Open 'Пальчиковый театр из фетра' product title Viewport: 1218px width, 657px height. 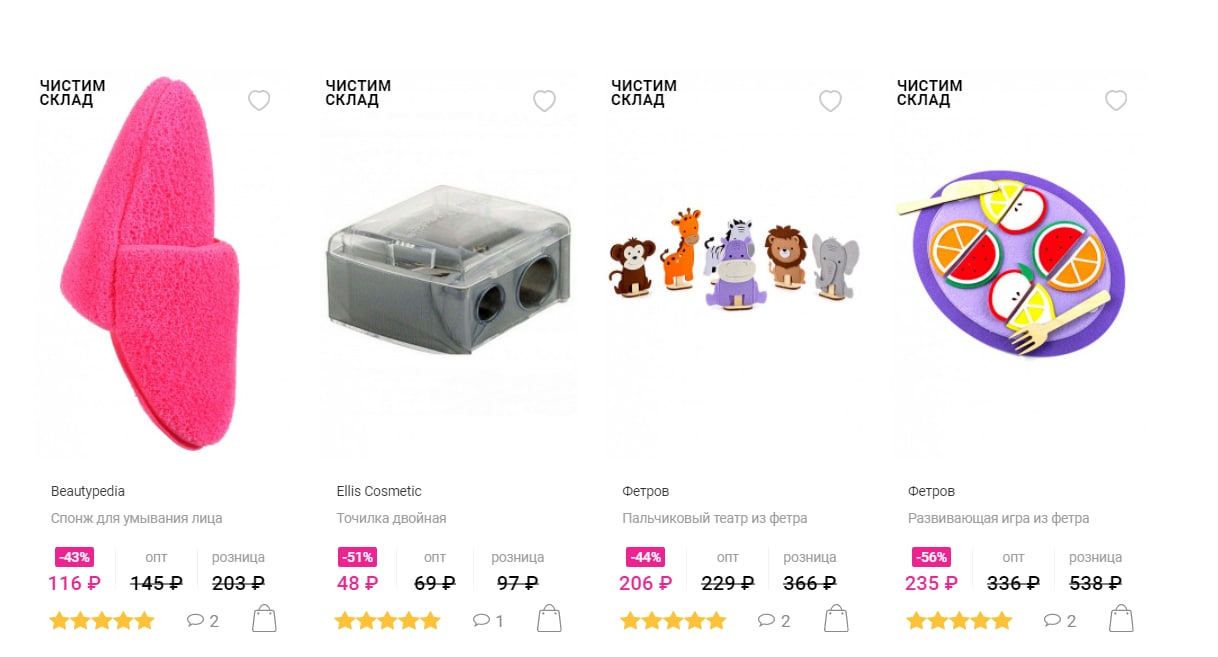(715, 518)
